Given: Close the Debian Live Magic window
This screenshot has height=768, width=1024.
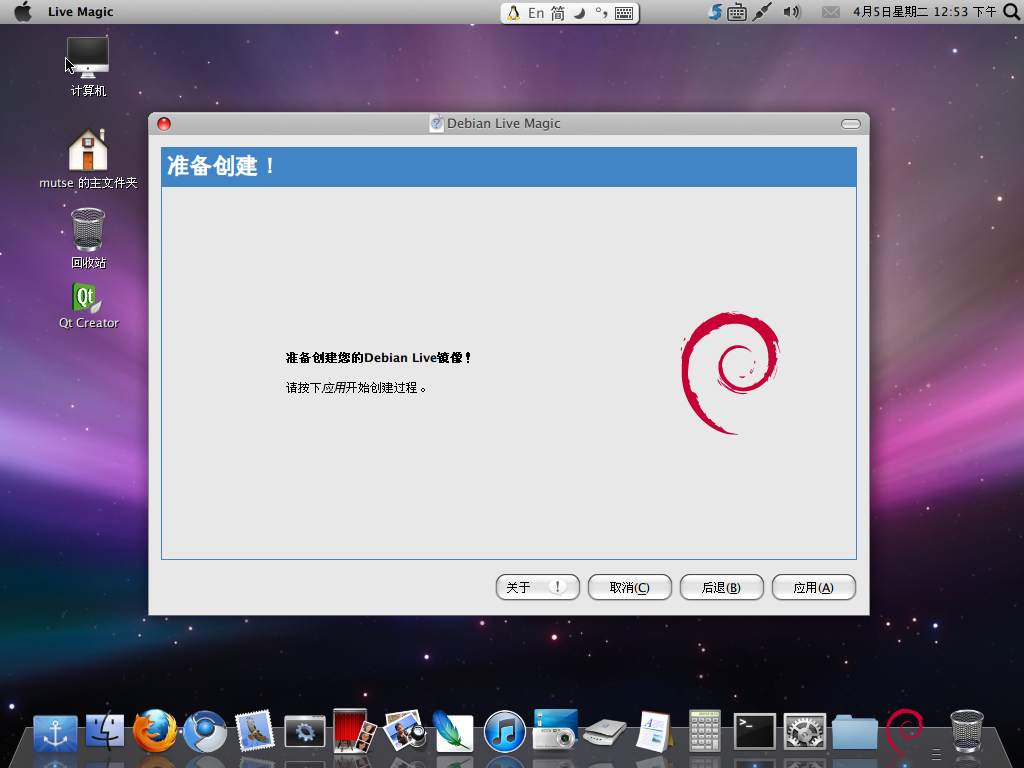Looking at the screenshot, I should tap(164, 124).
